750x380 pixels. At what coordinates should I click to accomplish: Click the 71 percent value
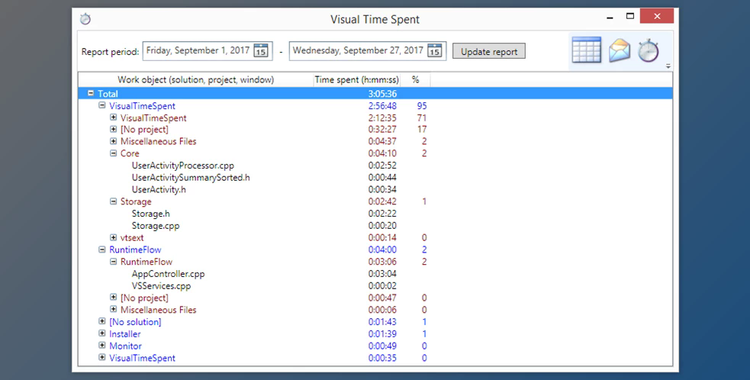(421, 118)
